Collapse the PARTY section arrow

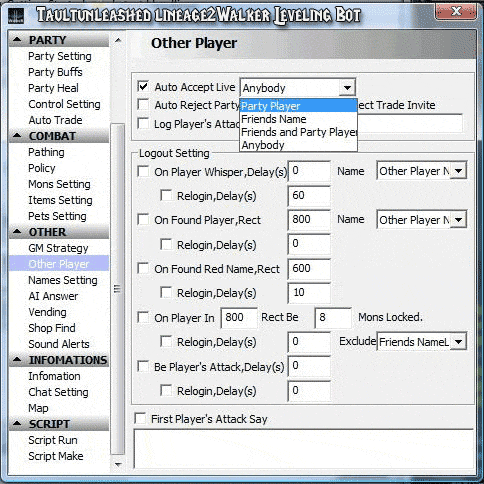[17, 40]
